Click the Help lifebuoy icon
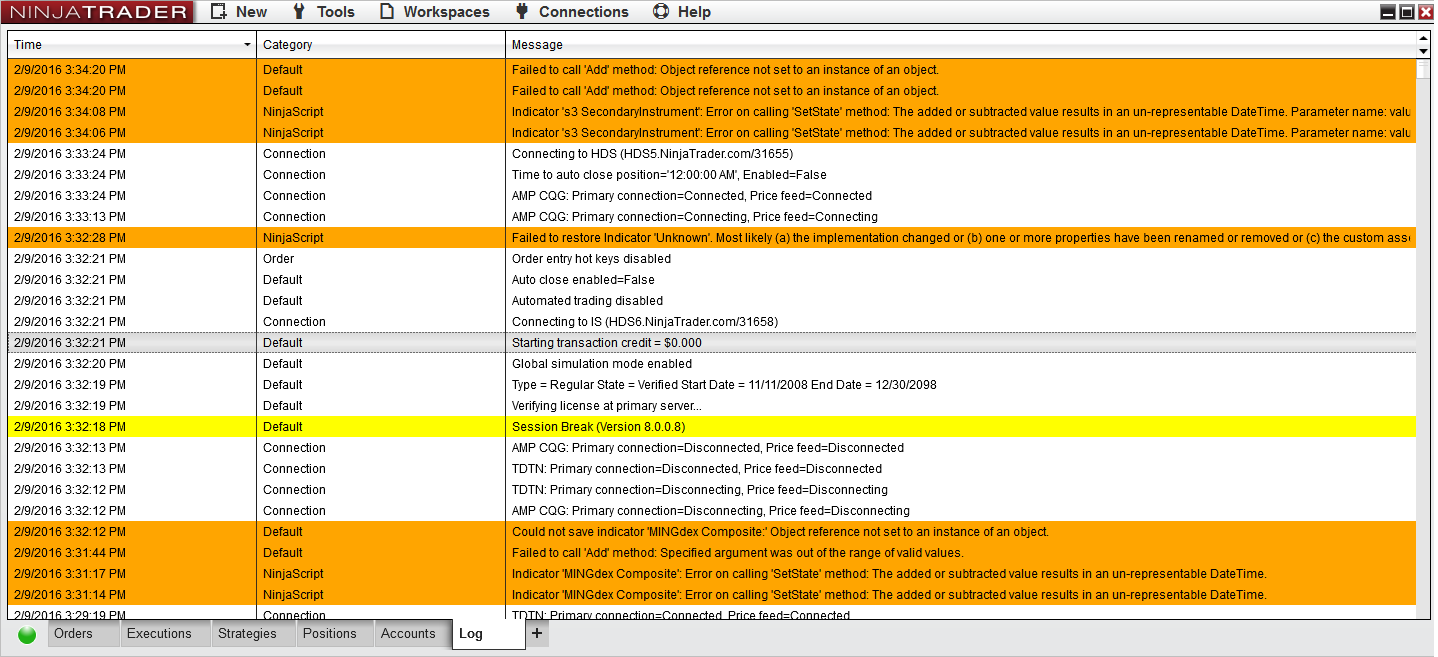1438x657 pixels. pyautogui.click(x=660, y=12)
